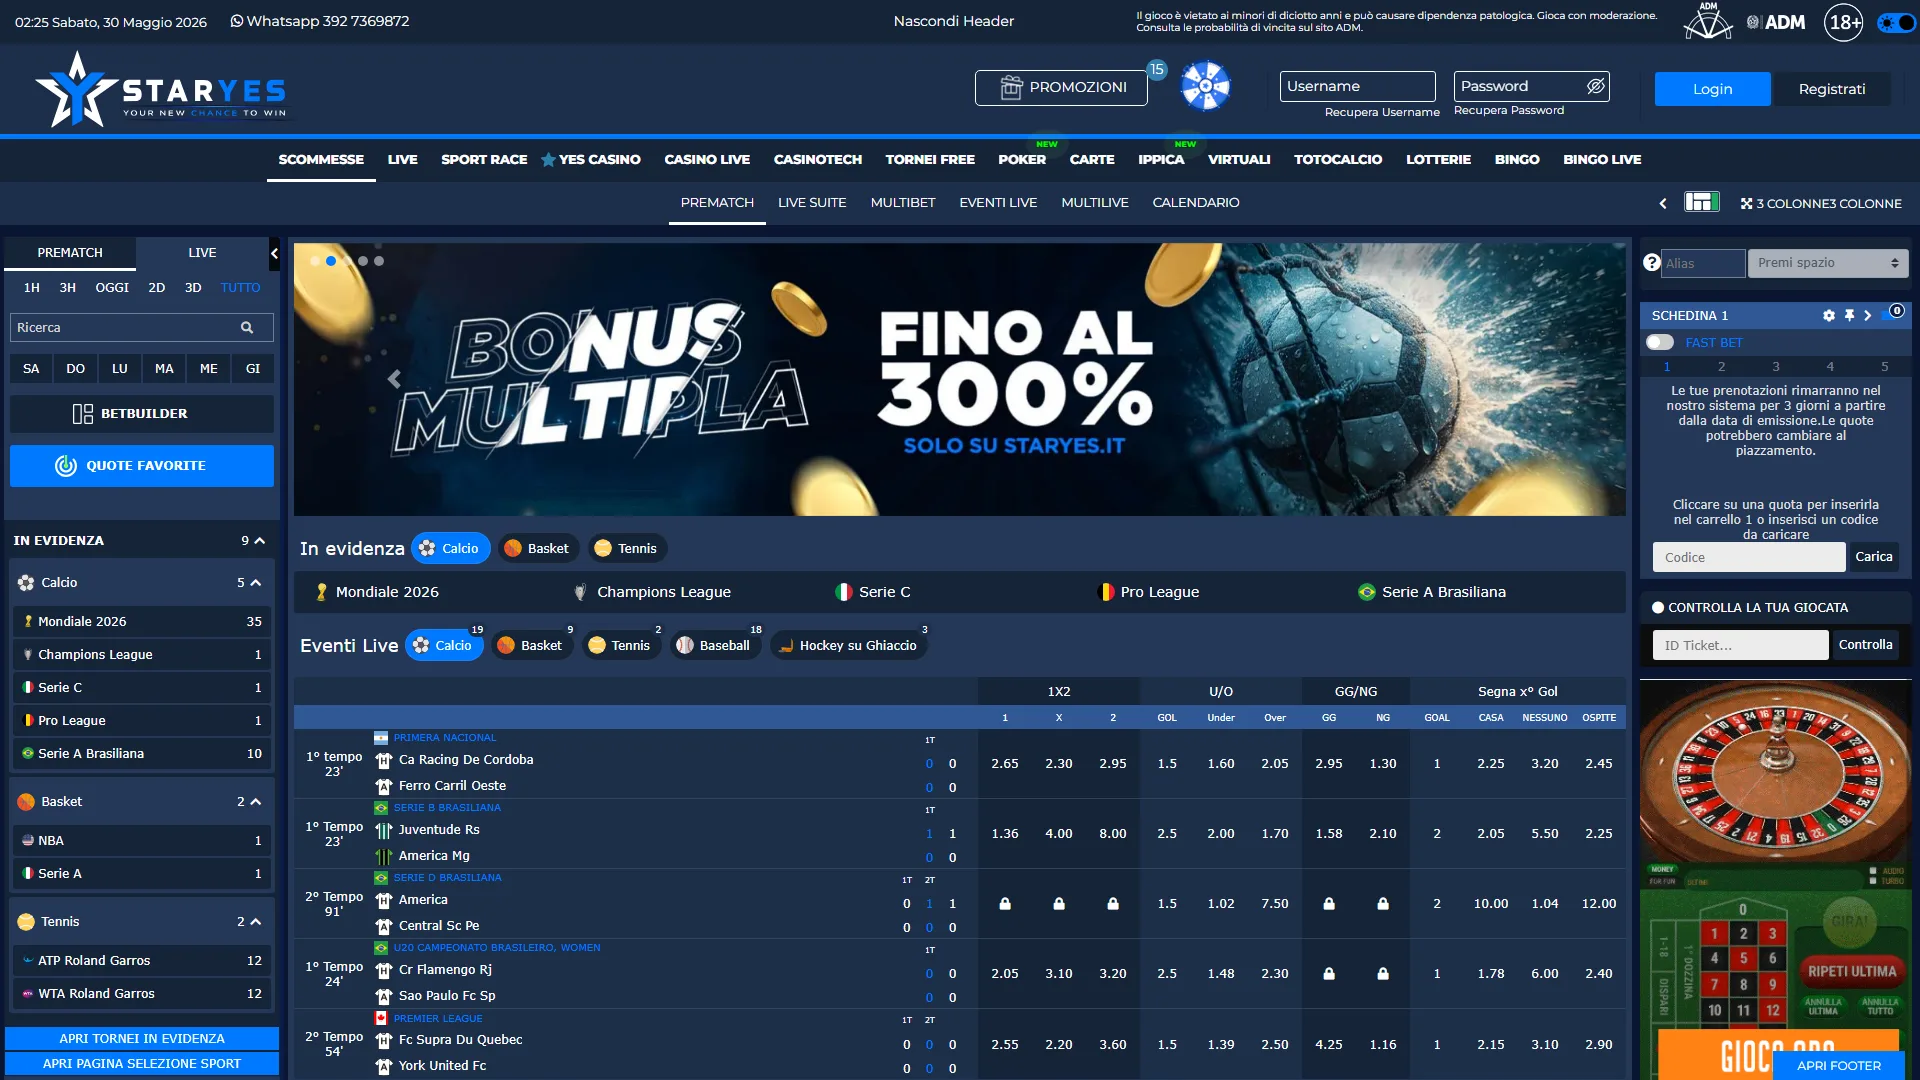Open the Calendario tab

[1196, 202]
